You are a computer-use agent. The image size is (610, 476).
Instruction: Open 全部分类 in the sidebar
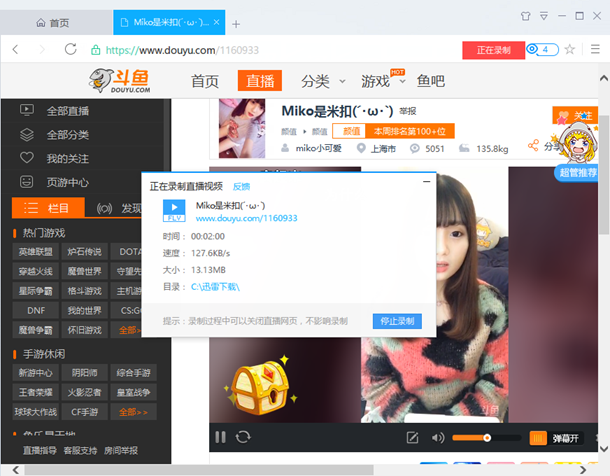point(68,135)
